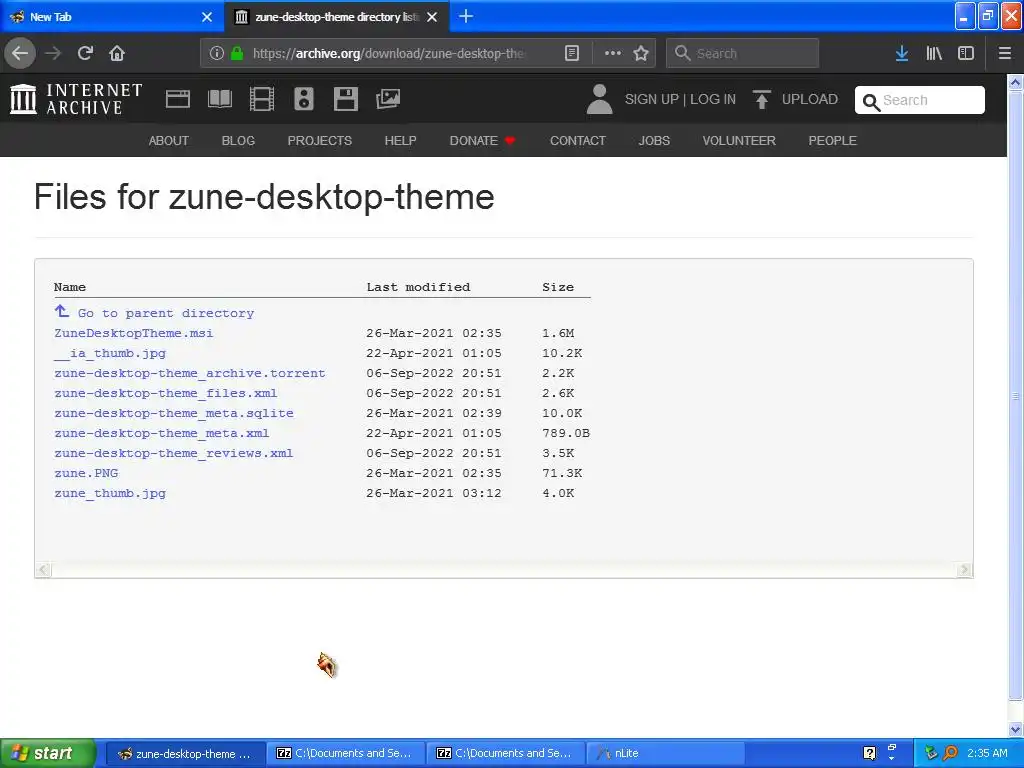Show site information icon in address bar
The width and height of the screenshot is (1024, 768).
click(x=217, y=53)
